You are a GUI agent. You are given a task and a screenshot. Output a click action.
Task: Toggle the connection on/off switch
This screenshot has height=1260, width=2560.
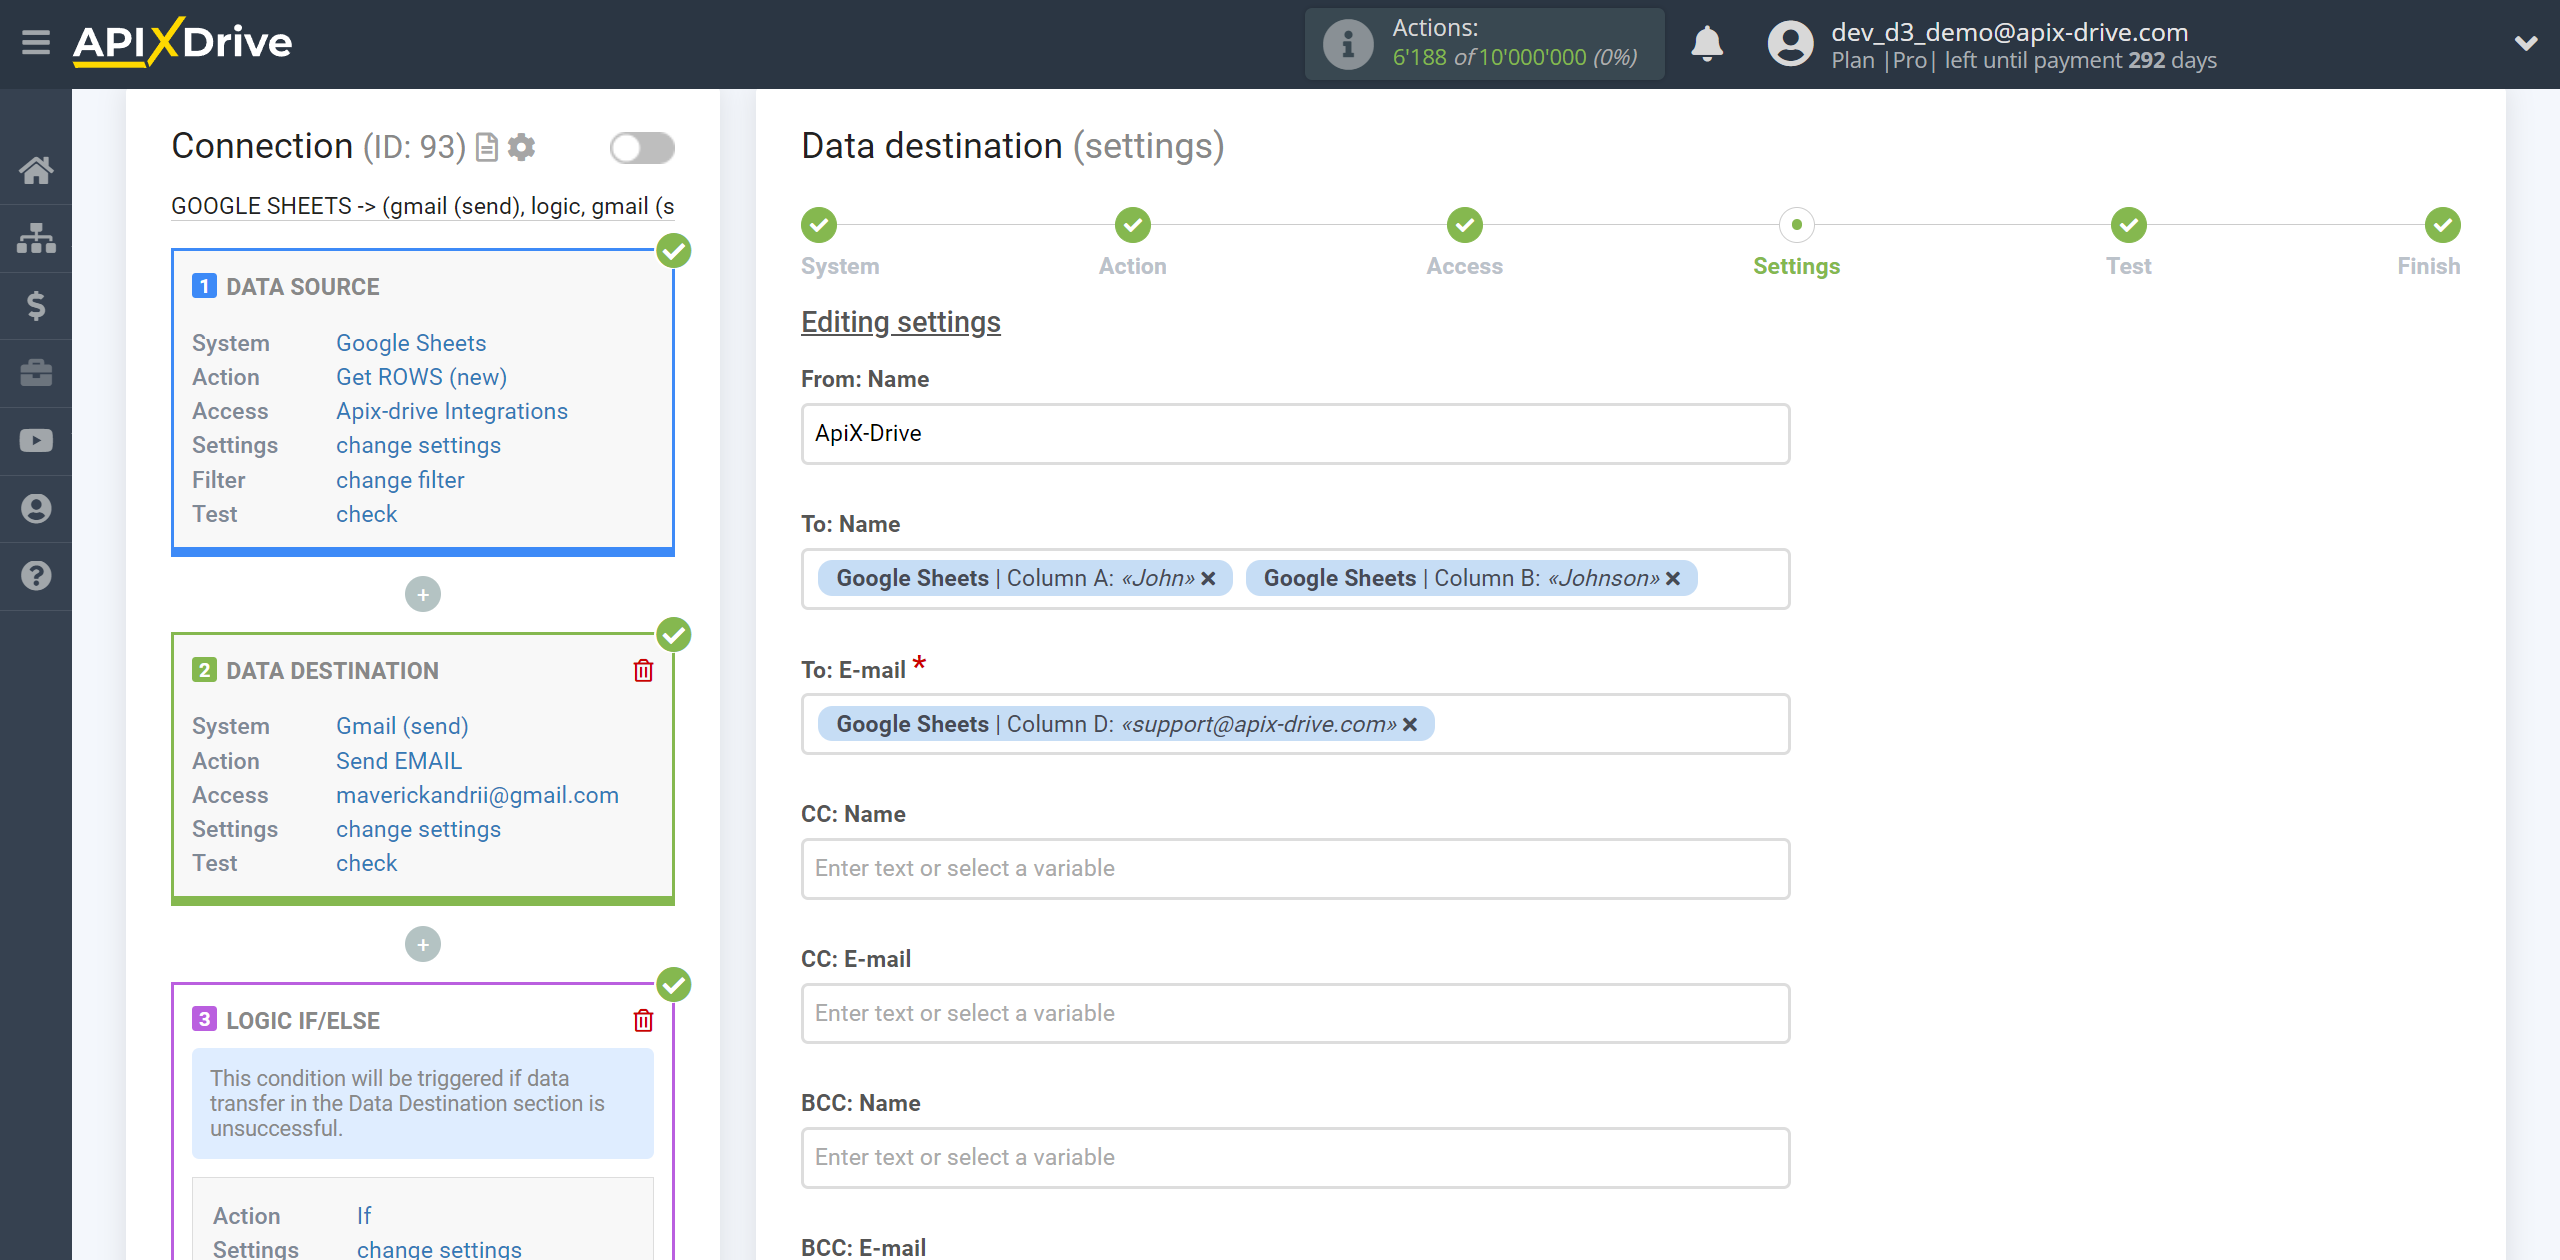[x=642, y=148]
